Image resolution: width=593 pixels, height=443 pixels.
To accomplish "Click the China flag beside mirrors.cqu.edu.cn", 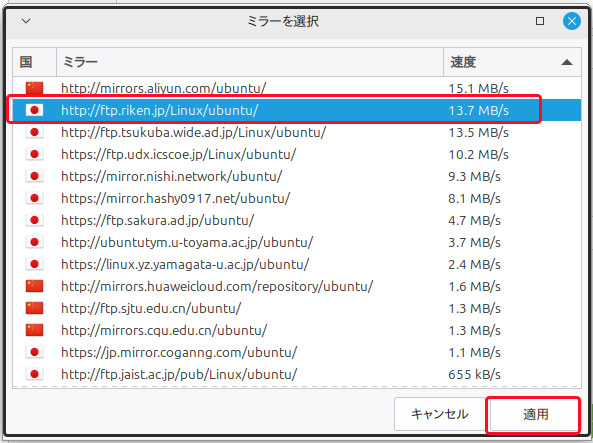I will (34, 330).
